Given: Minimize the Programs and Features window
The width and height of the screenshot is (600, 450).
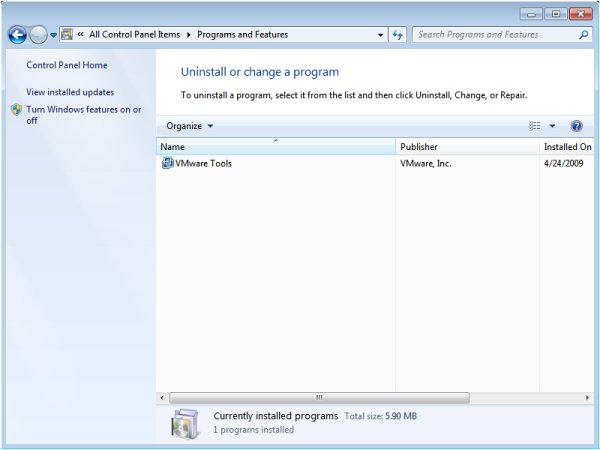Looking at the screenshot, I should coord(531,14).
